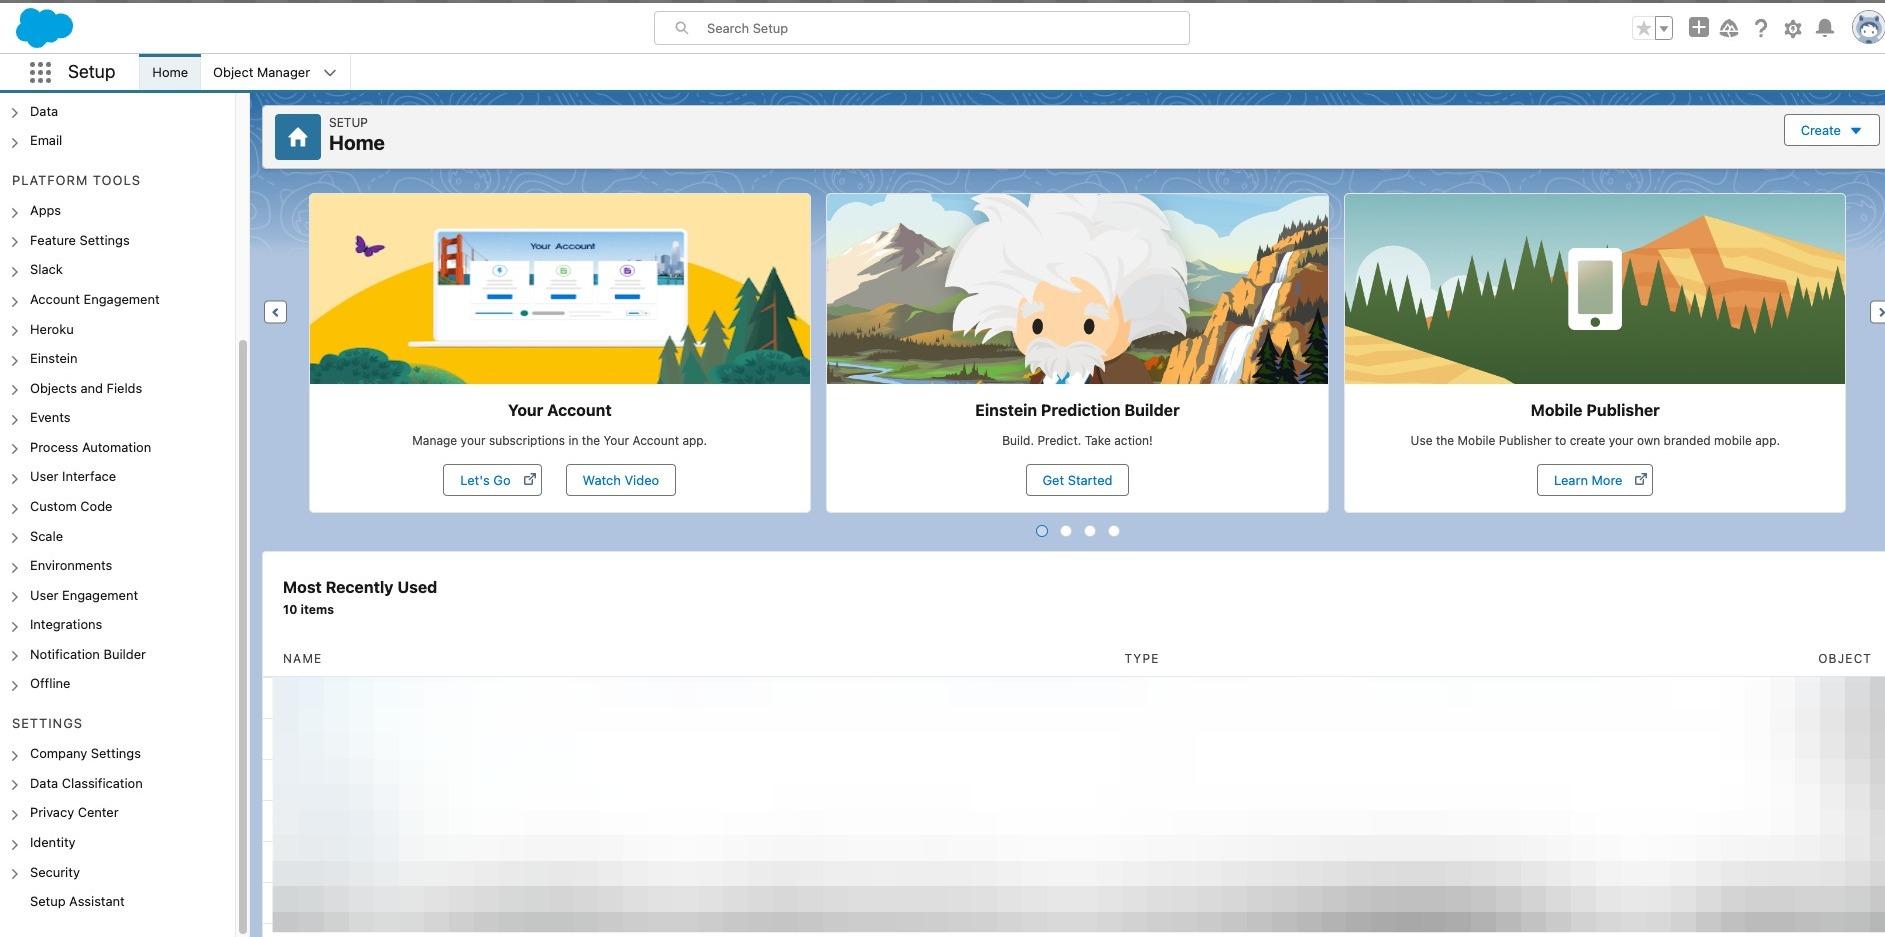Open Company Settings in sidebar
Image resolution: width=1885 pixels, height=937 pixels.
coord(85,753)
